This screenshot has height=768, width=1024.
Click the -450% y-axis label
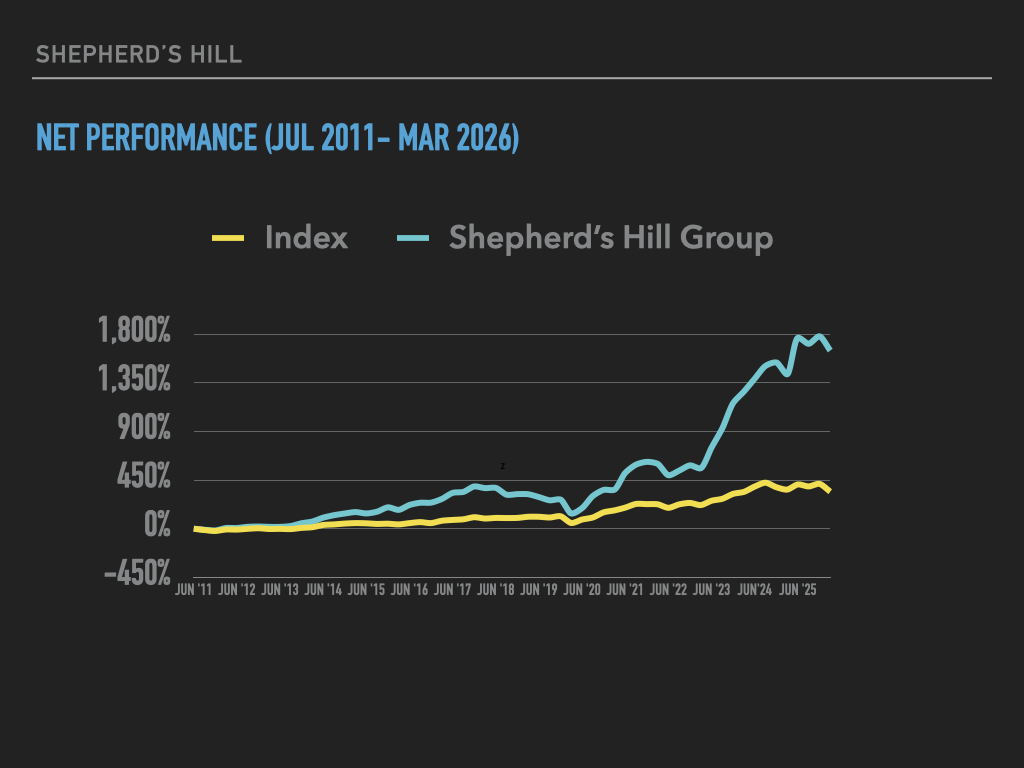(x=137, y=576)
